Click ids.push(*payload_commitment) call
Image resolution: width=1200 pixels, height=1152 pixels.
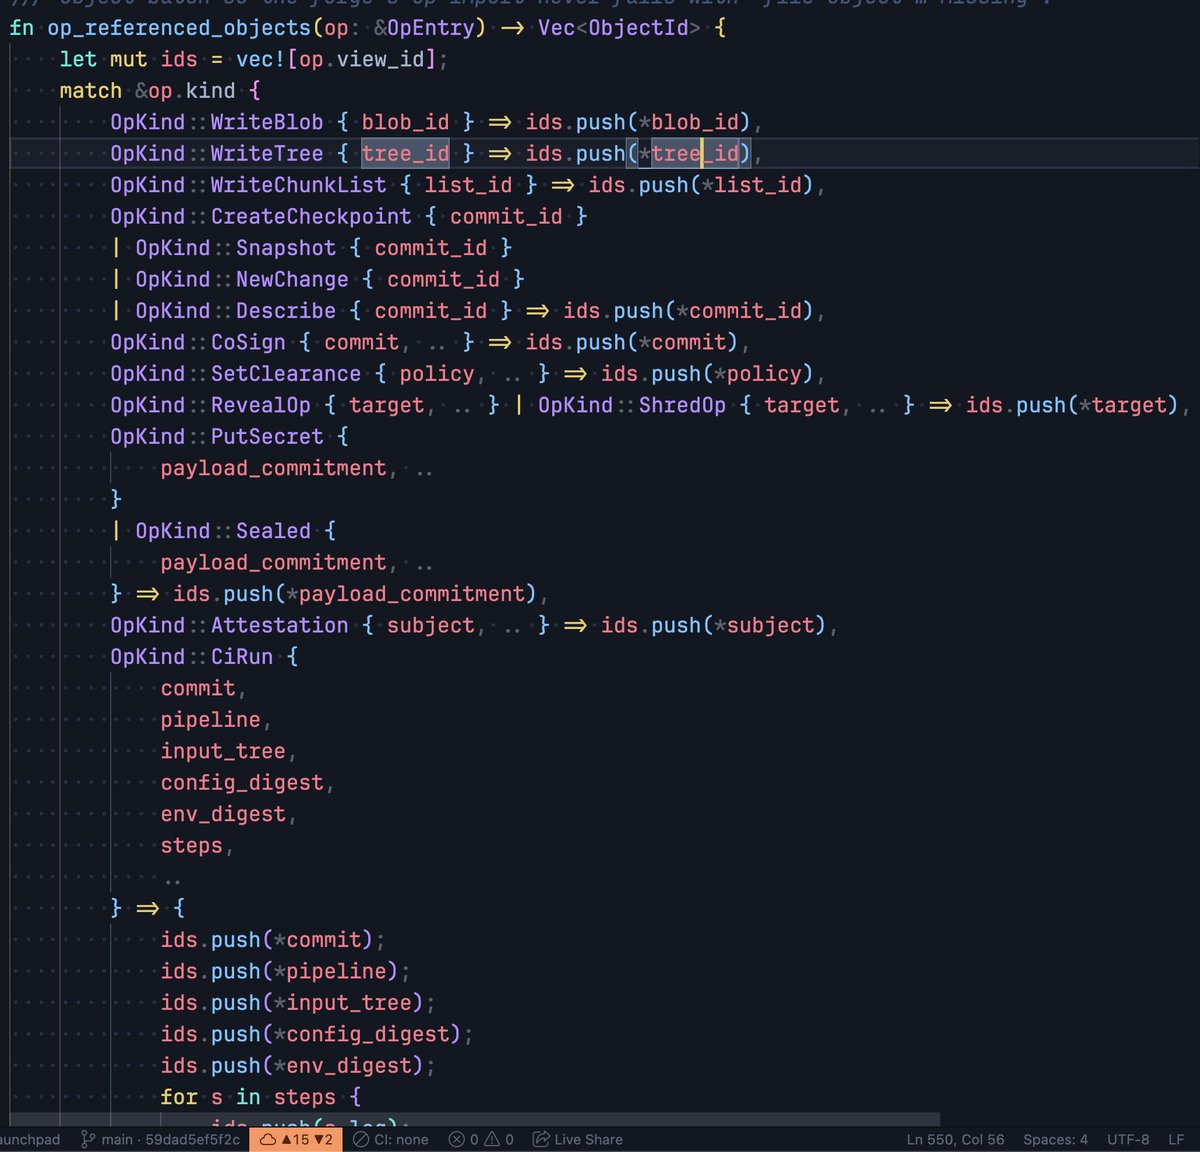pyautogui.click(x=355, y=594)
